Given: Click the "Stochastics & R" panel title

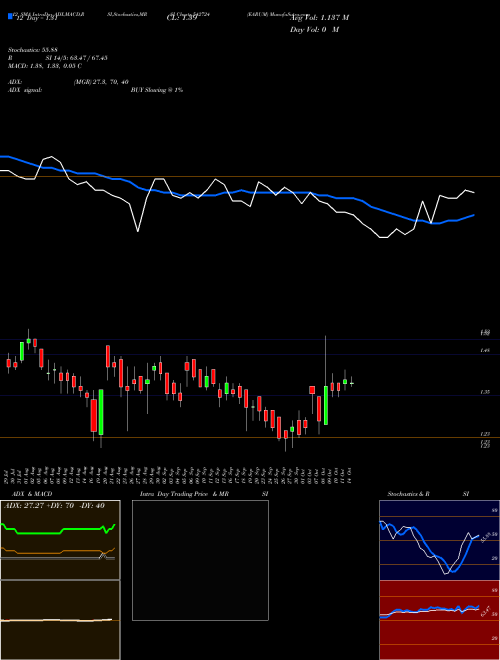Looking at the screenshot, I should [409, 494].
